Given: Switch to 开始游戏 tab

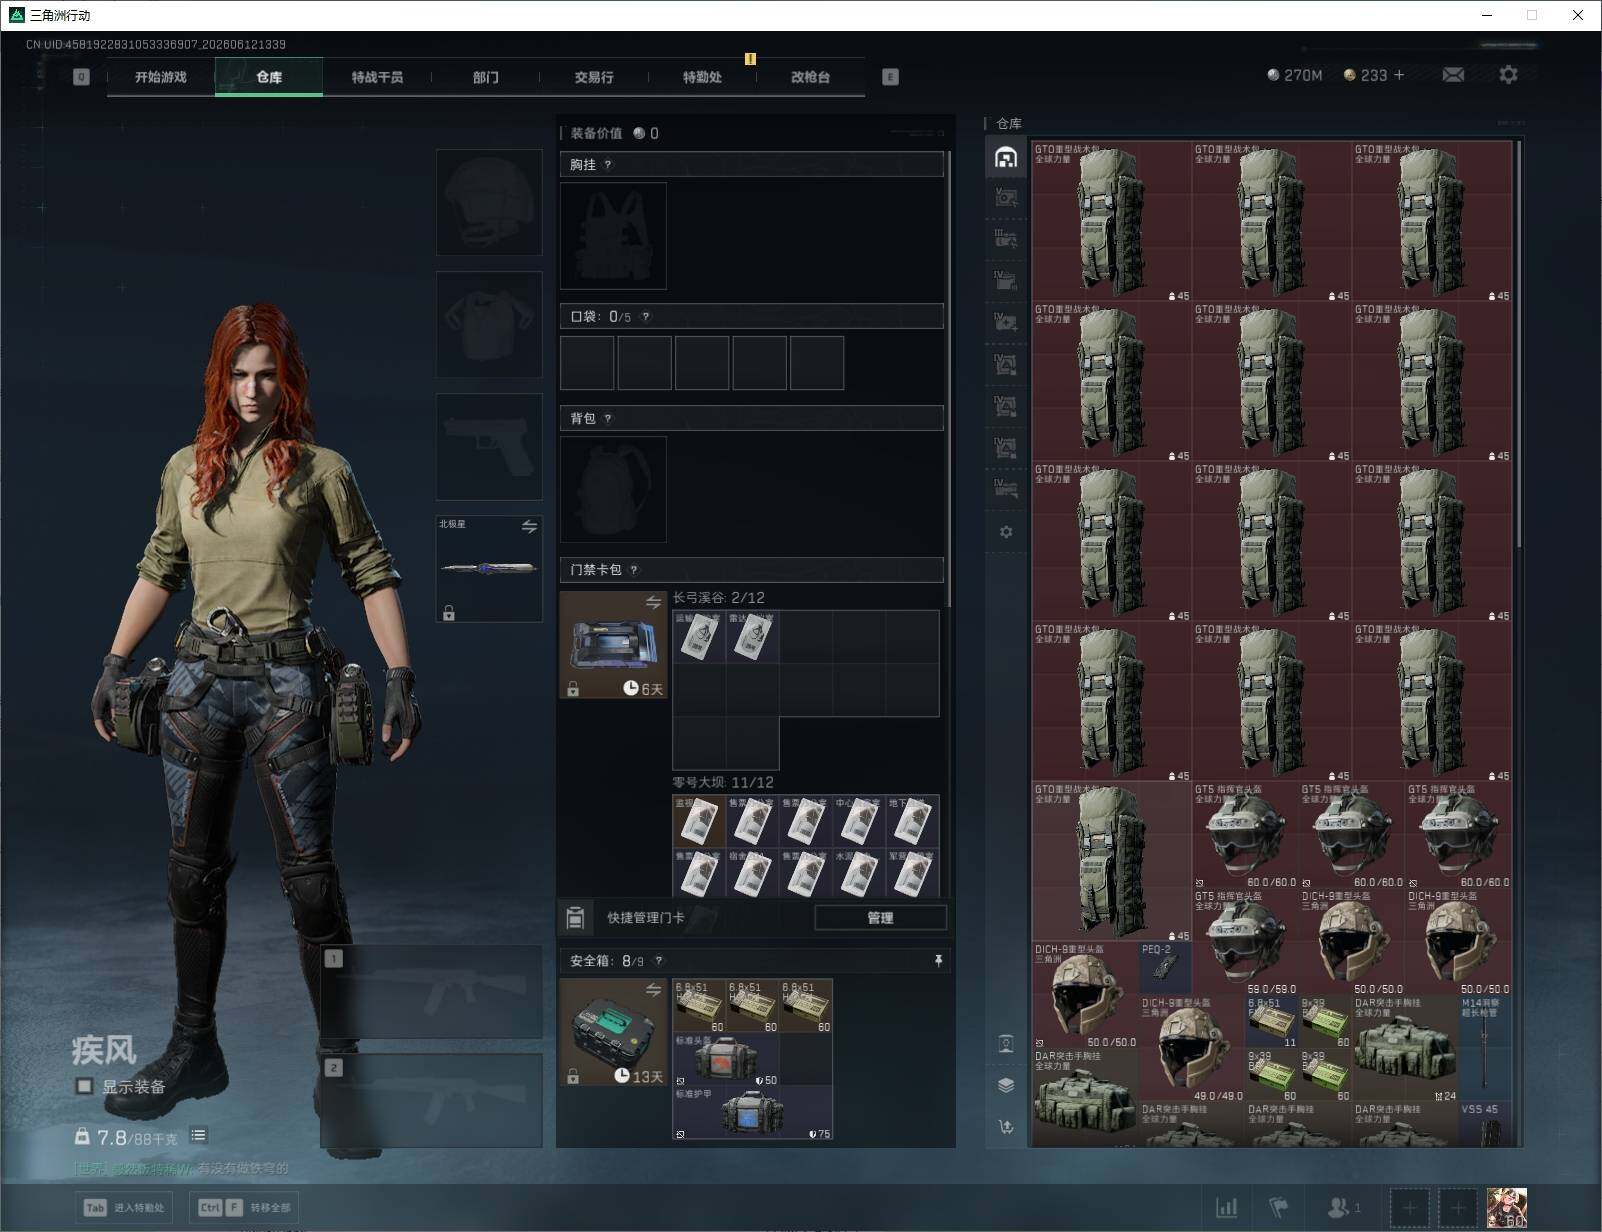Looking at the screenshot, I should click(161, 77).
